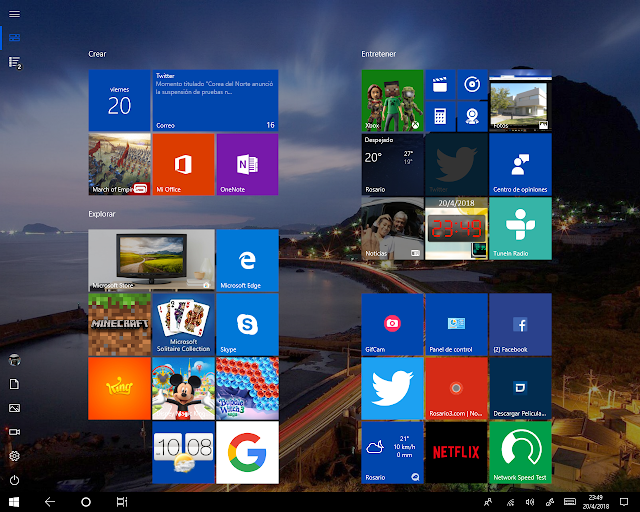Launch Centro de opiniones tile

pos(520,164)
